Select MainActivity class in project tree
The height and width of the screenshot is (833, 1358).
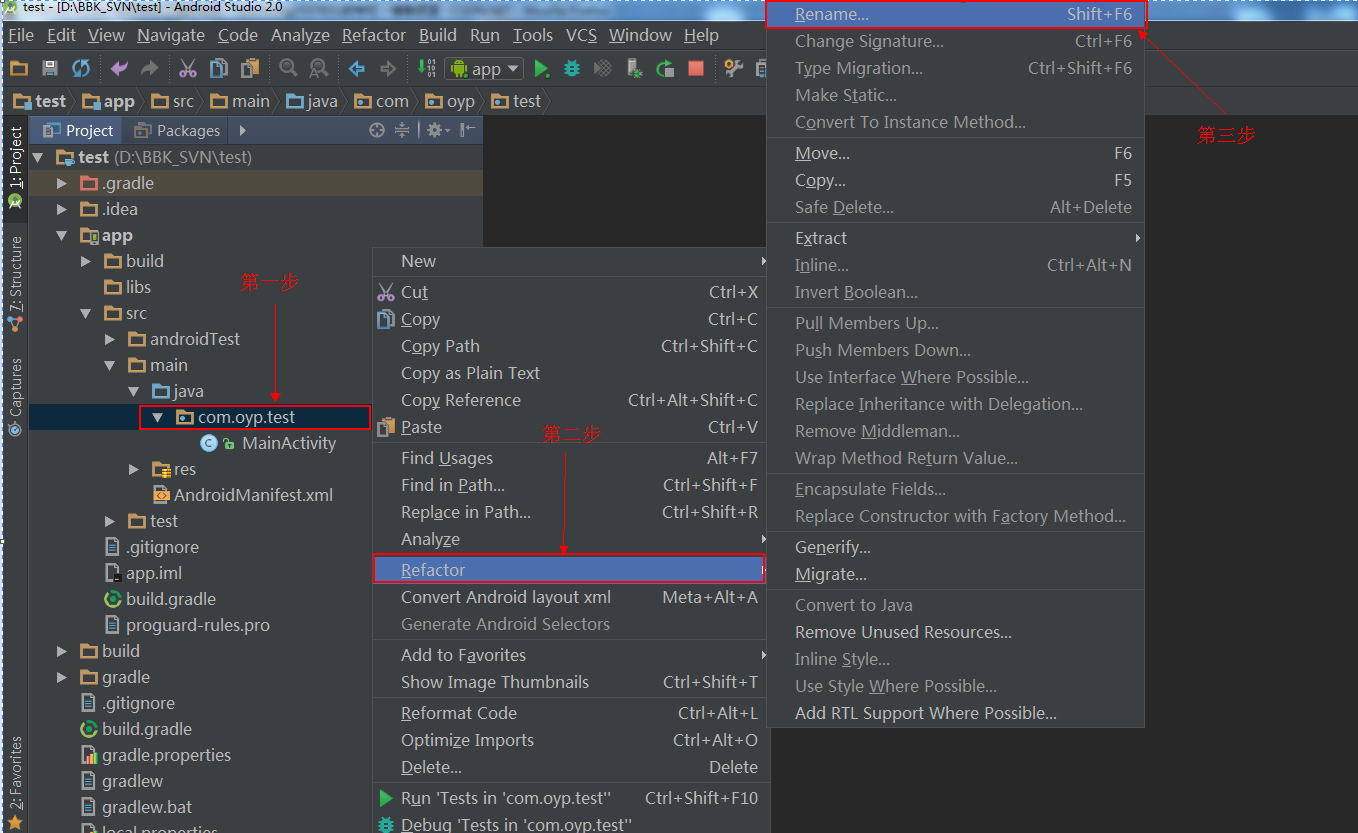(x=268, y=443)
